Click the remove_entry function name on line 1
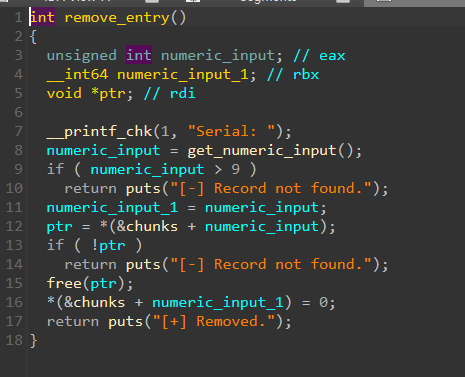The height and width of the screenshot is (377, 465). pyautogui.click(x=117, y=17)
